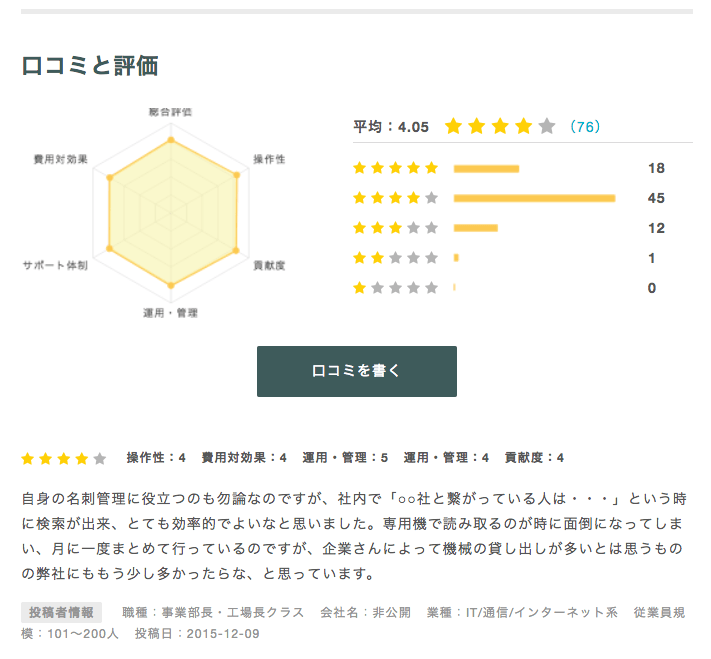Click the four-star rating row stars
Image resolution: width=711 pixels, height=659 pixels.
396,198
